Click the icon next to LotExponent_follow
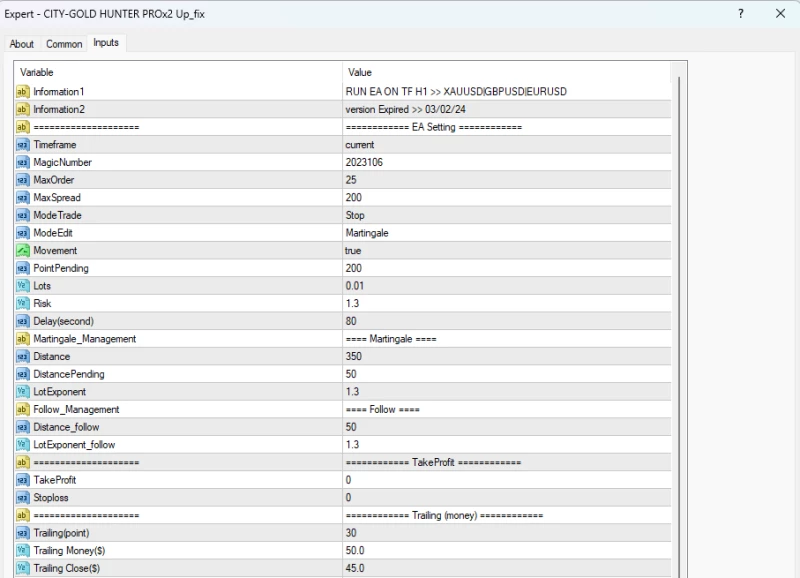The image size is (800, 578). 23,444
